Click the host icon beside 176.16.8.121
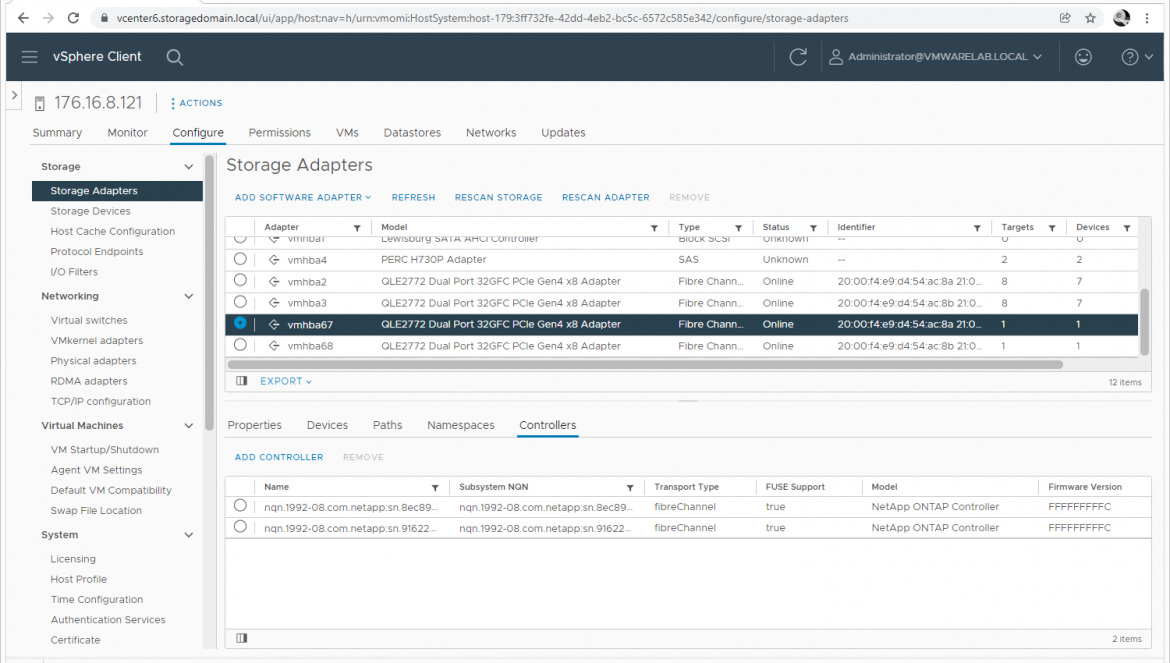 [x=40, y=103]
